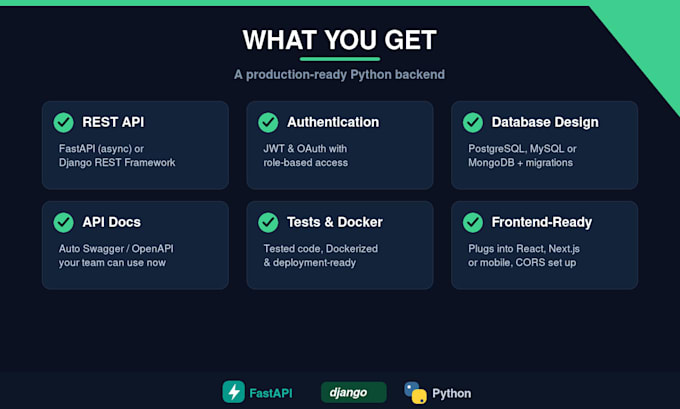The height and width of the screenshot is (409, 680).
Task: Click the green checkmark beside Frontend-Ready
Action: tap(473, 222)
